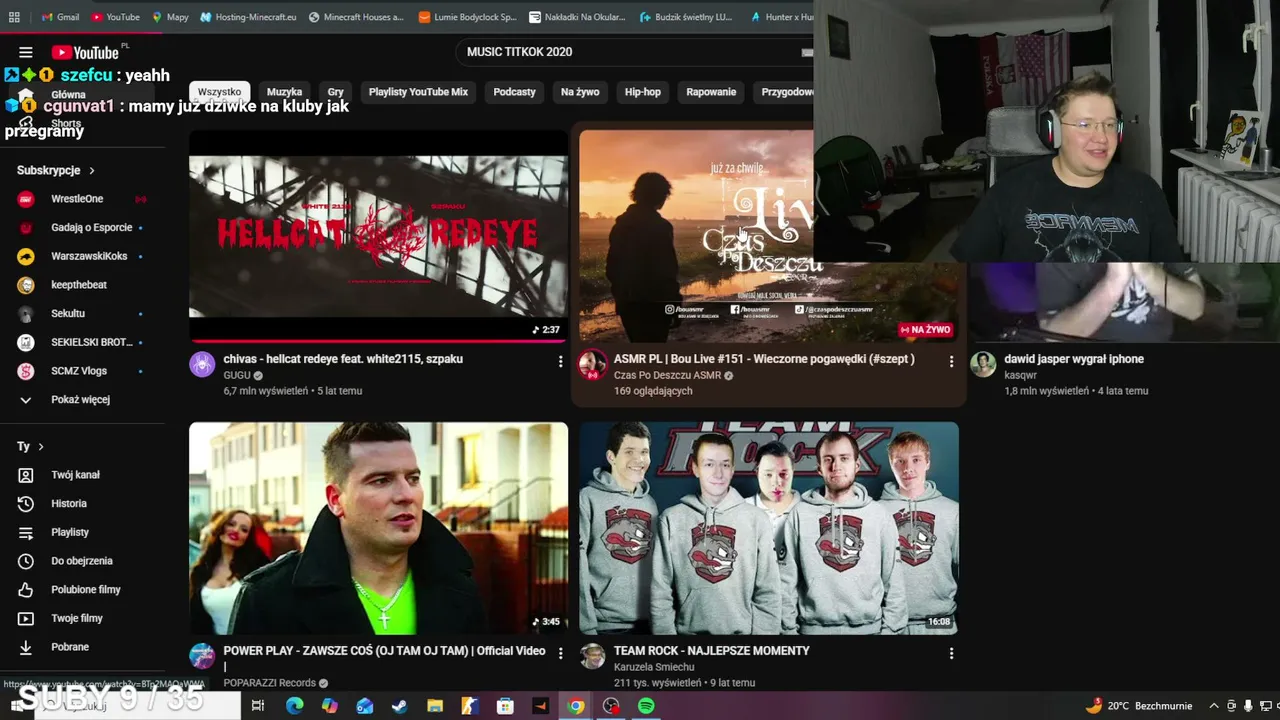Image resolution: width=1280 pixels, height=720 pixels.
Task: Open the Czas Po Deszczu ASMR channel name
Action: point(667,375)
